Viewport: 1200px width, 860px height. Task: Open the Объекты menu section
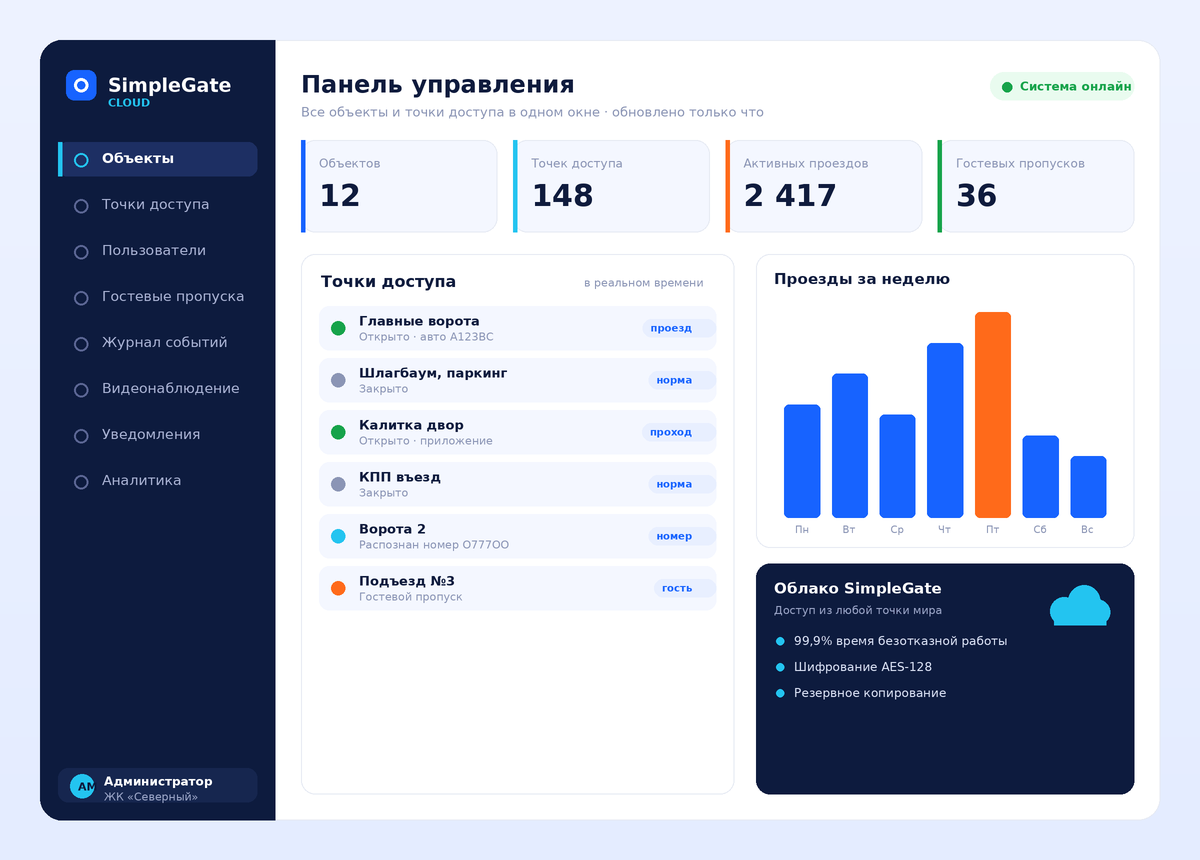tap(158, 159)
